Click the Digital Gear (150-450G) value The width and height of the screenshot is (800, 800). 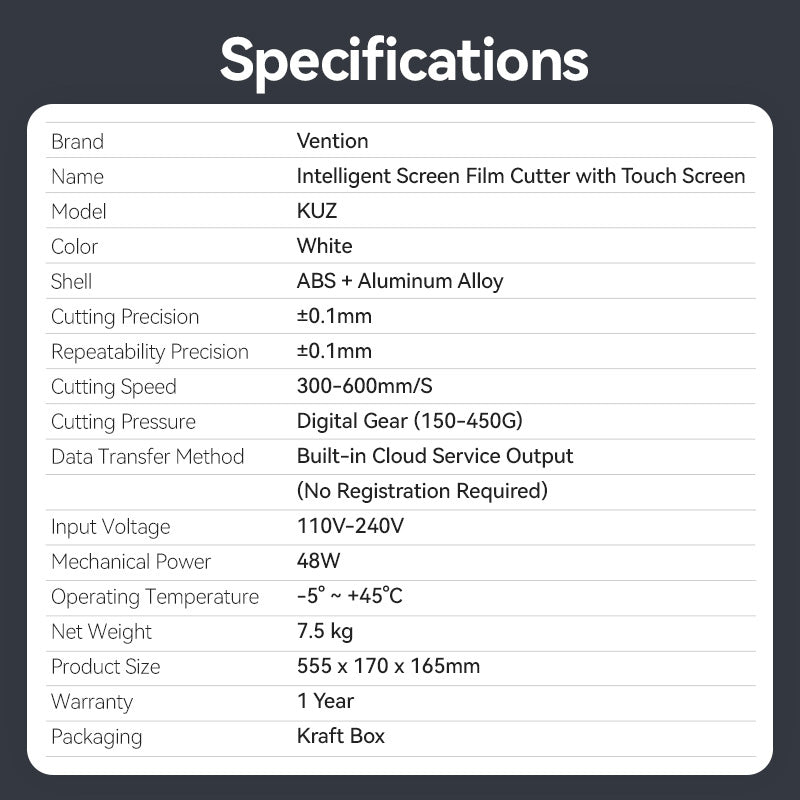pyautogui.click(x=409, y=421)
